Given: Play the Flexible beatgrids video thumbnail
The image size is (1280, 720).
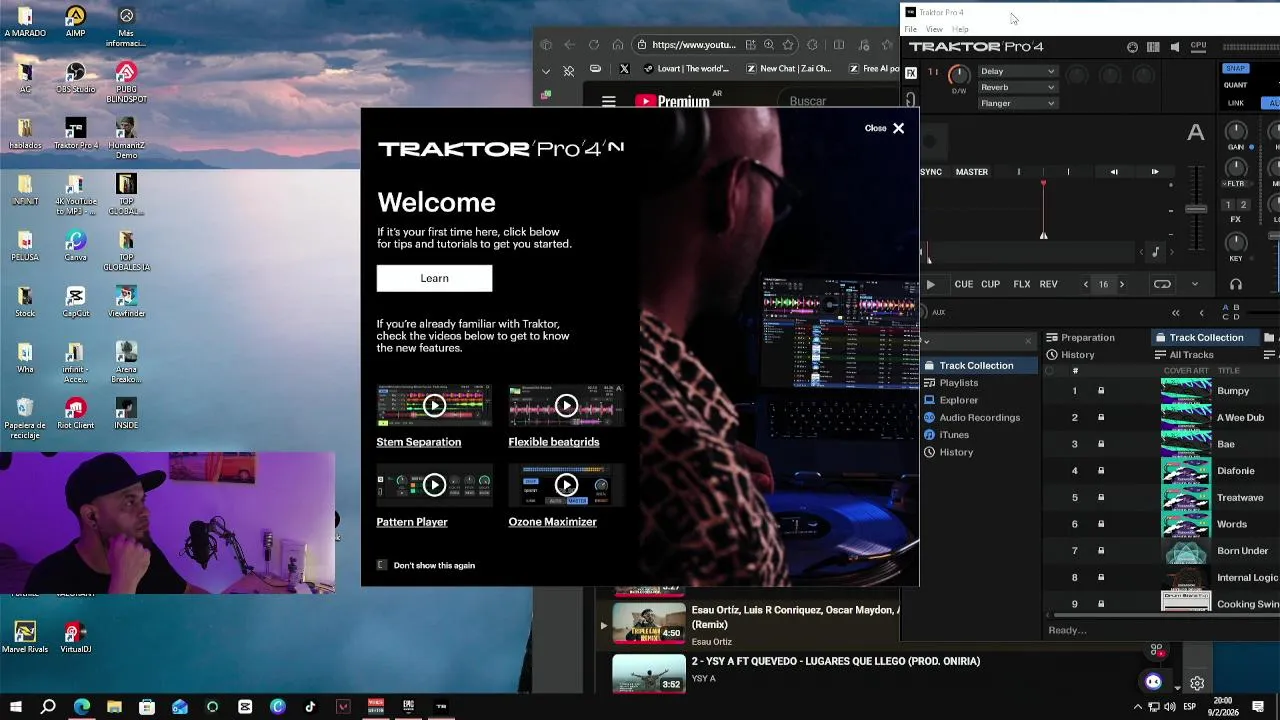Looking at the screenshot, I should [x=566, y=405].
